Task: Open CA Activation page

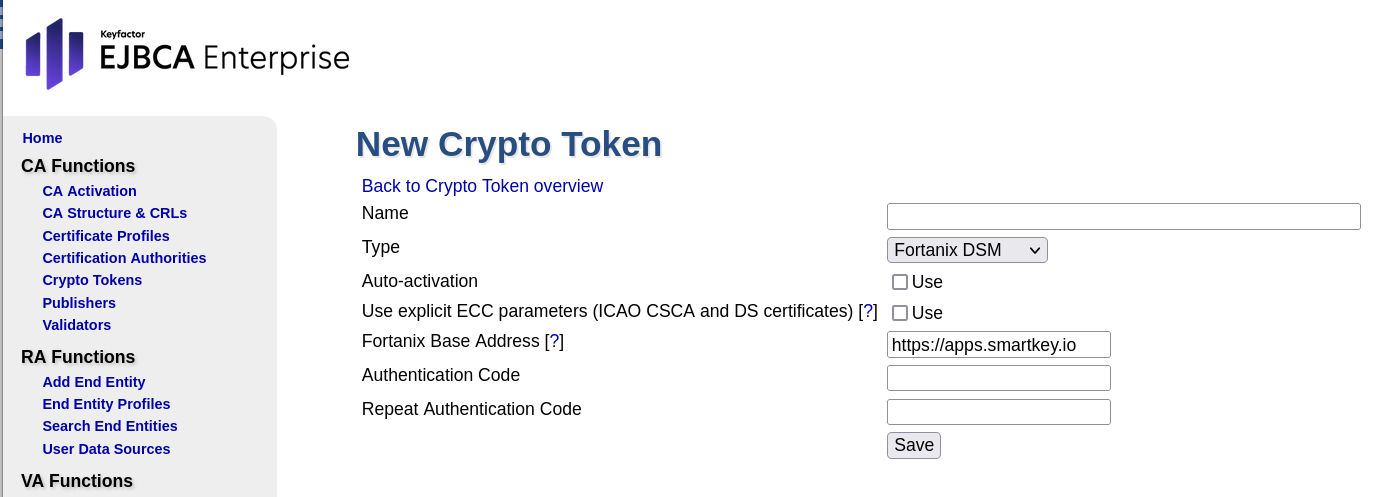Action: 89,191
